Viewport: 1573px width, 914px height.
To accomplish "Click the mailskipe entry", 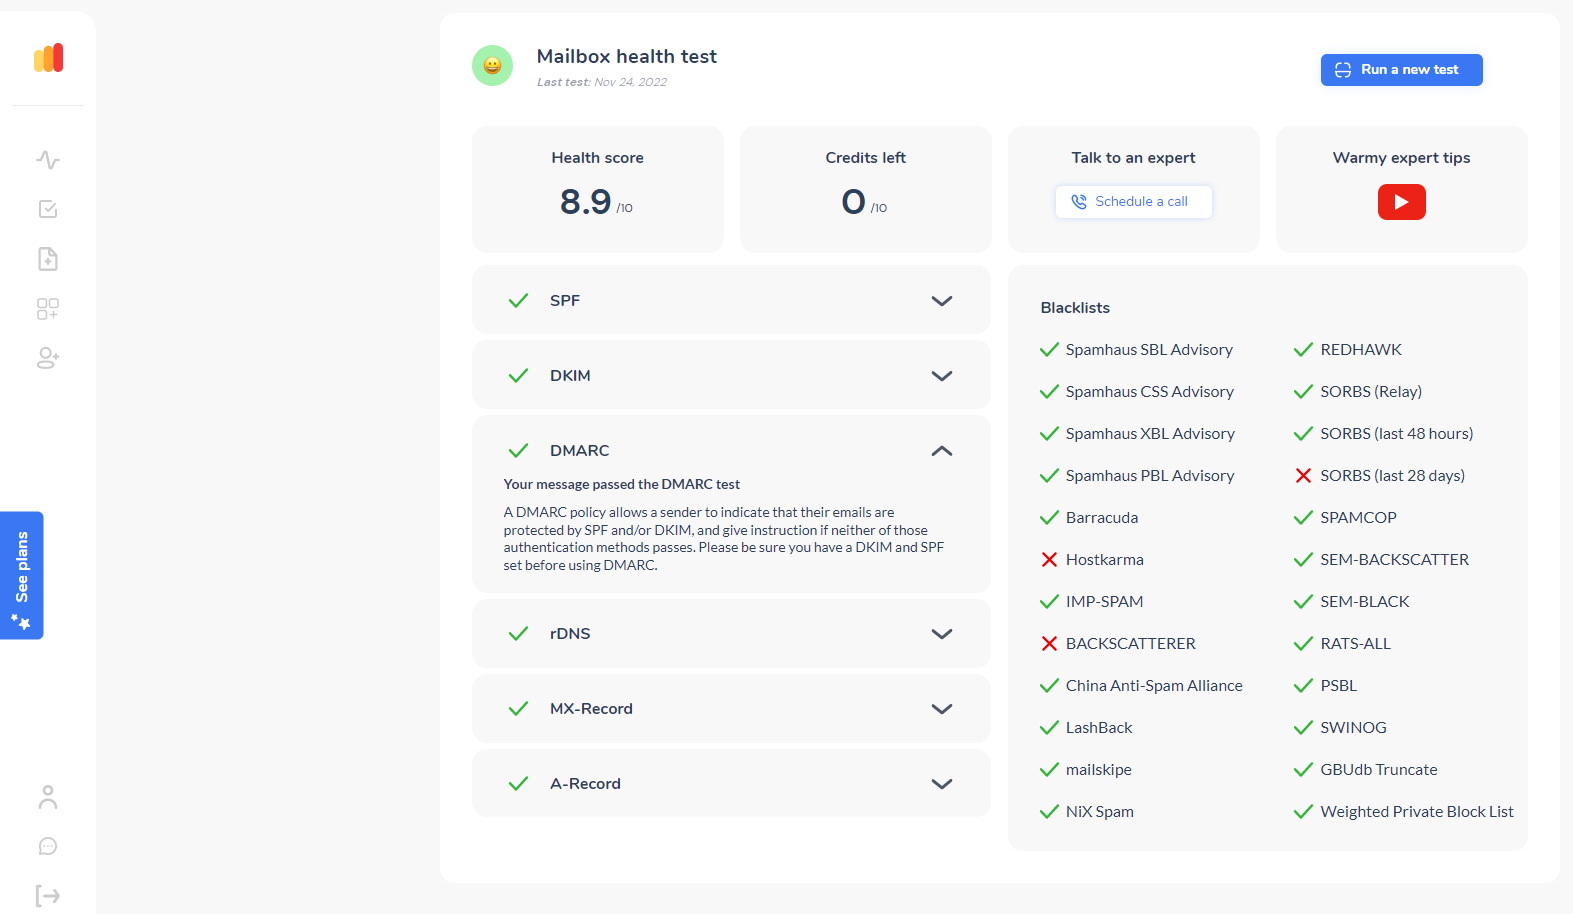I will point(1098,769).
